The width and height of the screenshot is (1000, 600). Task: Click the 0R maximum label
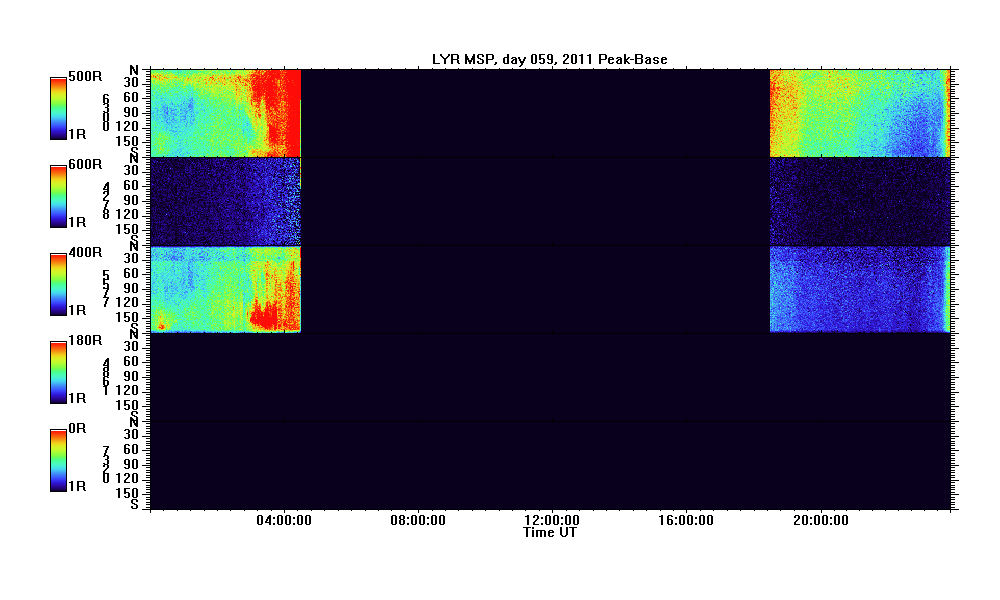coord(77,428)
